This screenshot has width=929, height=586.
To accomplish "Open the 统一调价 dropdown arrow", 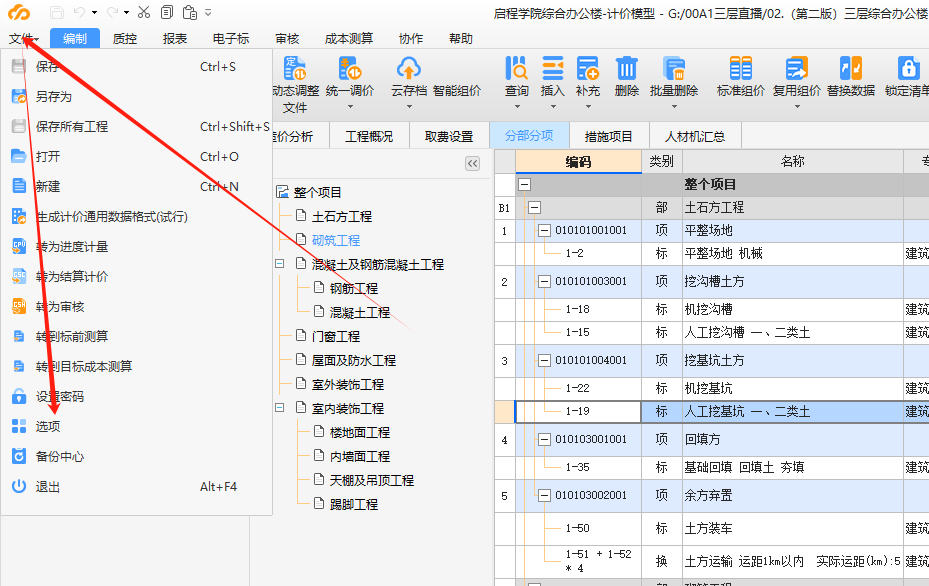I will [350, 107].
